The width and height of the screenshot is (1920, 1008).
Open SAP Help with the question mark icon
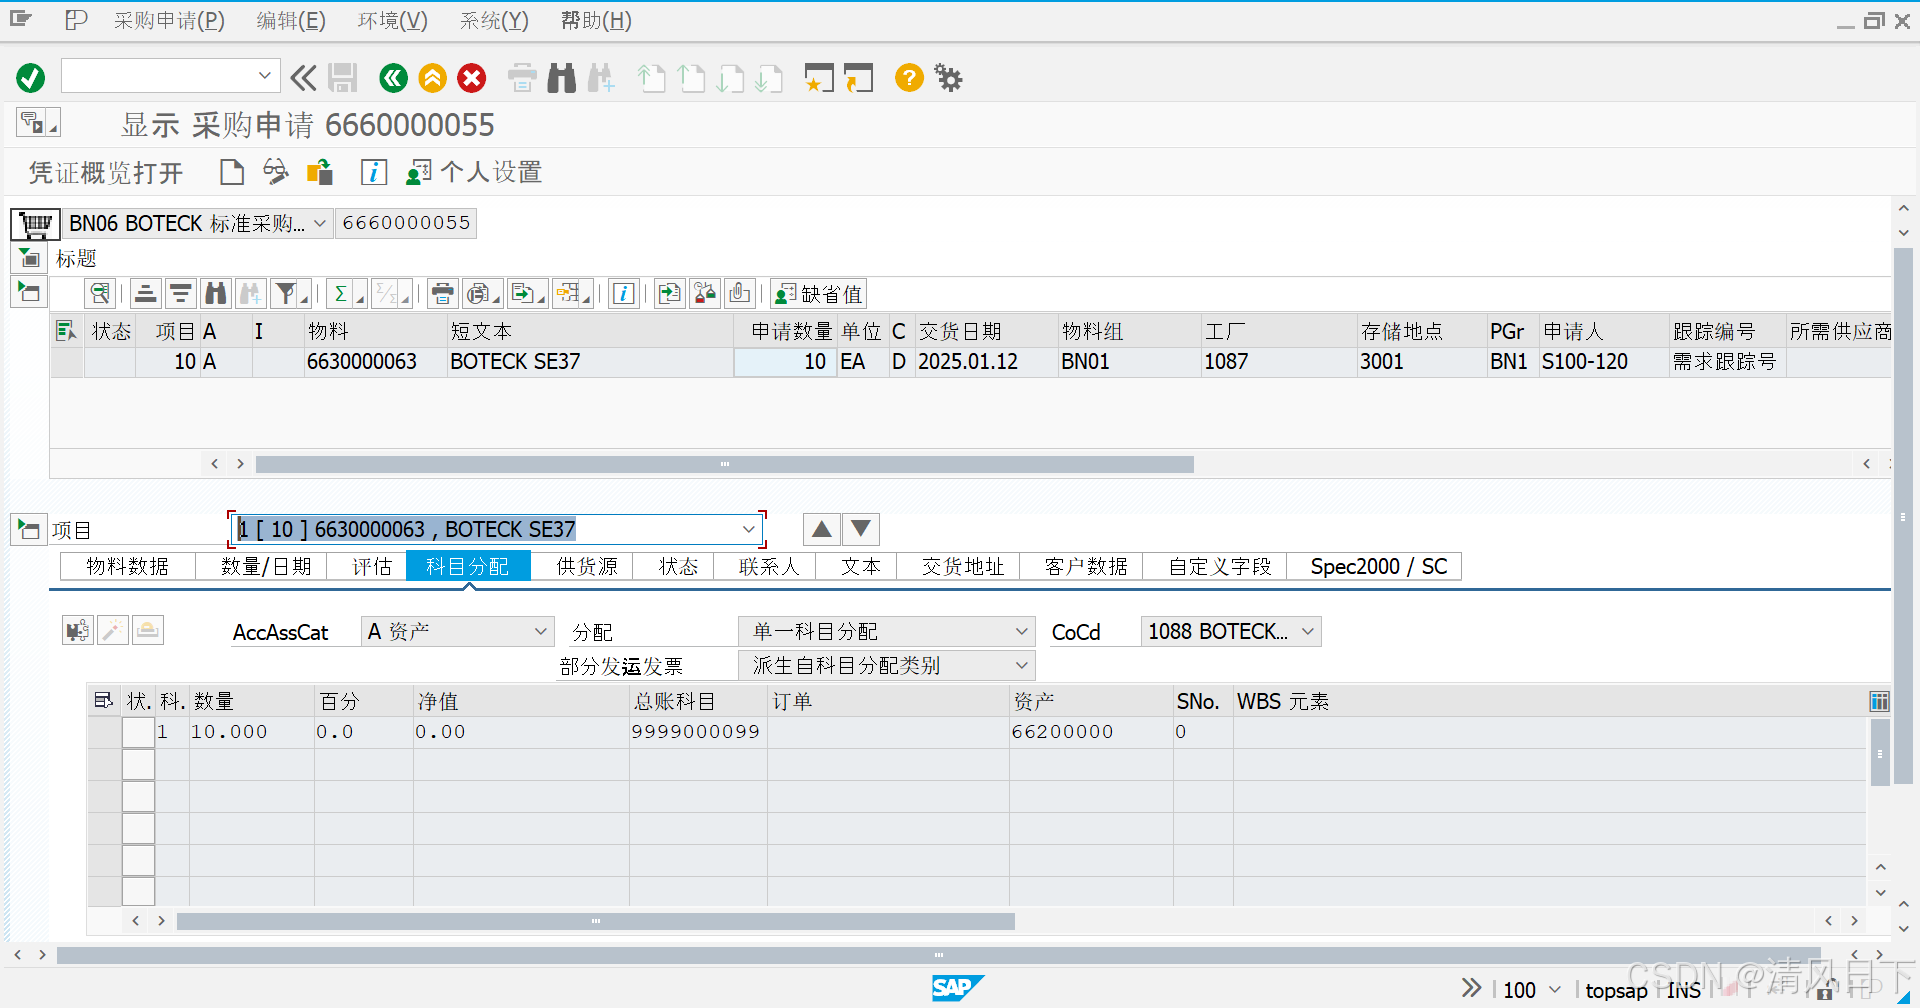(908, 77)
